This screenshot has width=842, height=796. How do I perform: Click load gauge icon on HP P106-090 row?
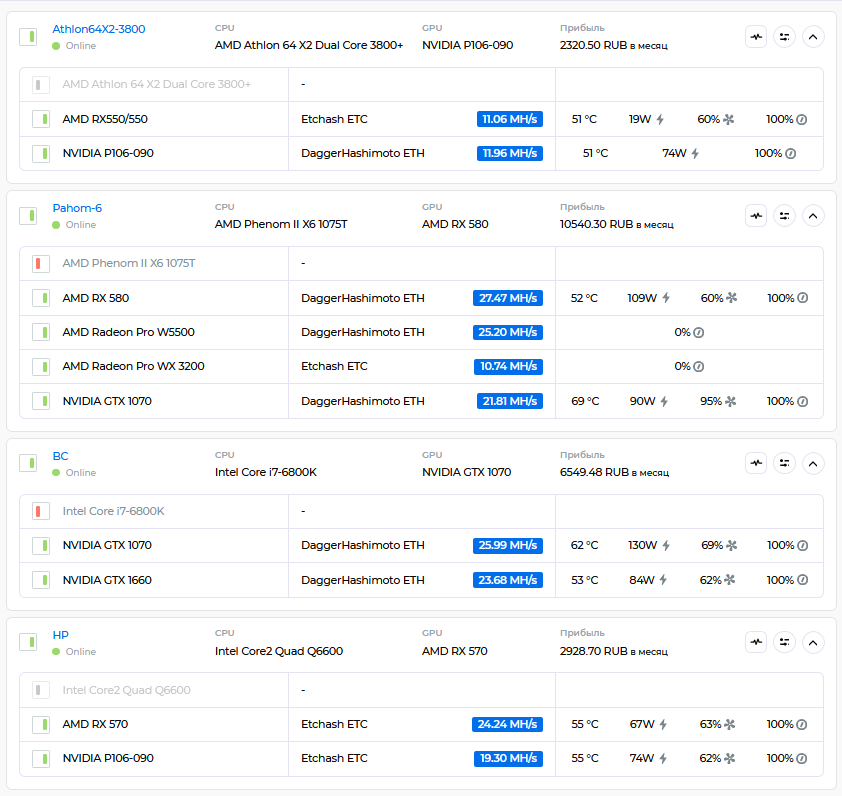click(802, 759)
